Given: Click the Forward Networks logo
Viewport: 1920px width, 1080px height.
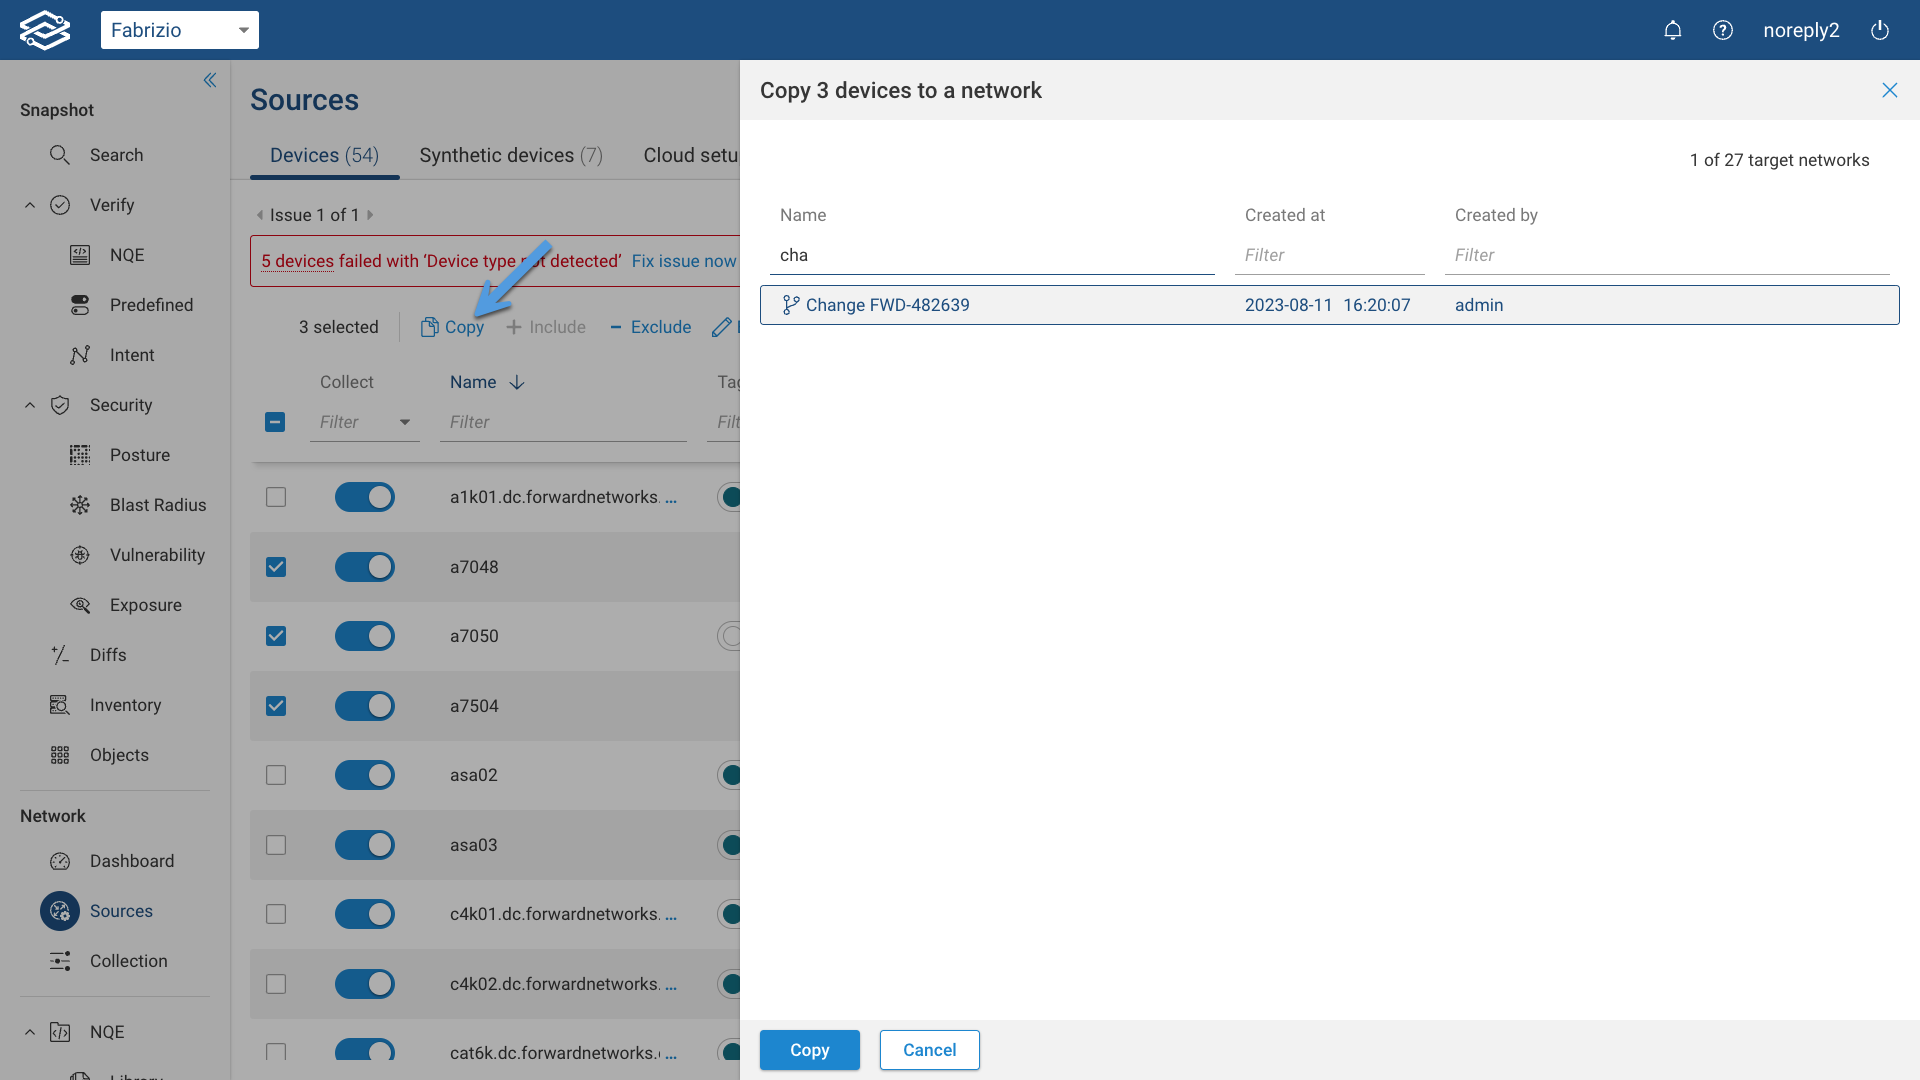Looking at the screenshot, I should [x=45, y=30].
